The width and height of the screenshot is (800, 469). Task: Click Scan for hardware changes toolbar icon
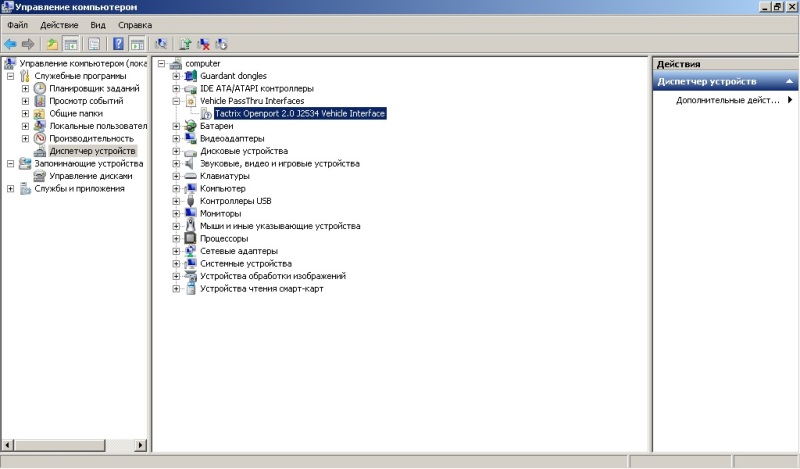[x=161, y=44]
